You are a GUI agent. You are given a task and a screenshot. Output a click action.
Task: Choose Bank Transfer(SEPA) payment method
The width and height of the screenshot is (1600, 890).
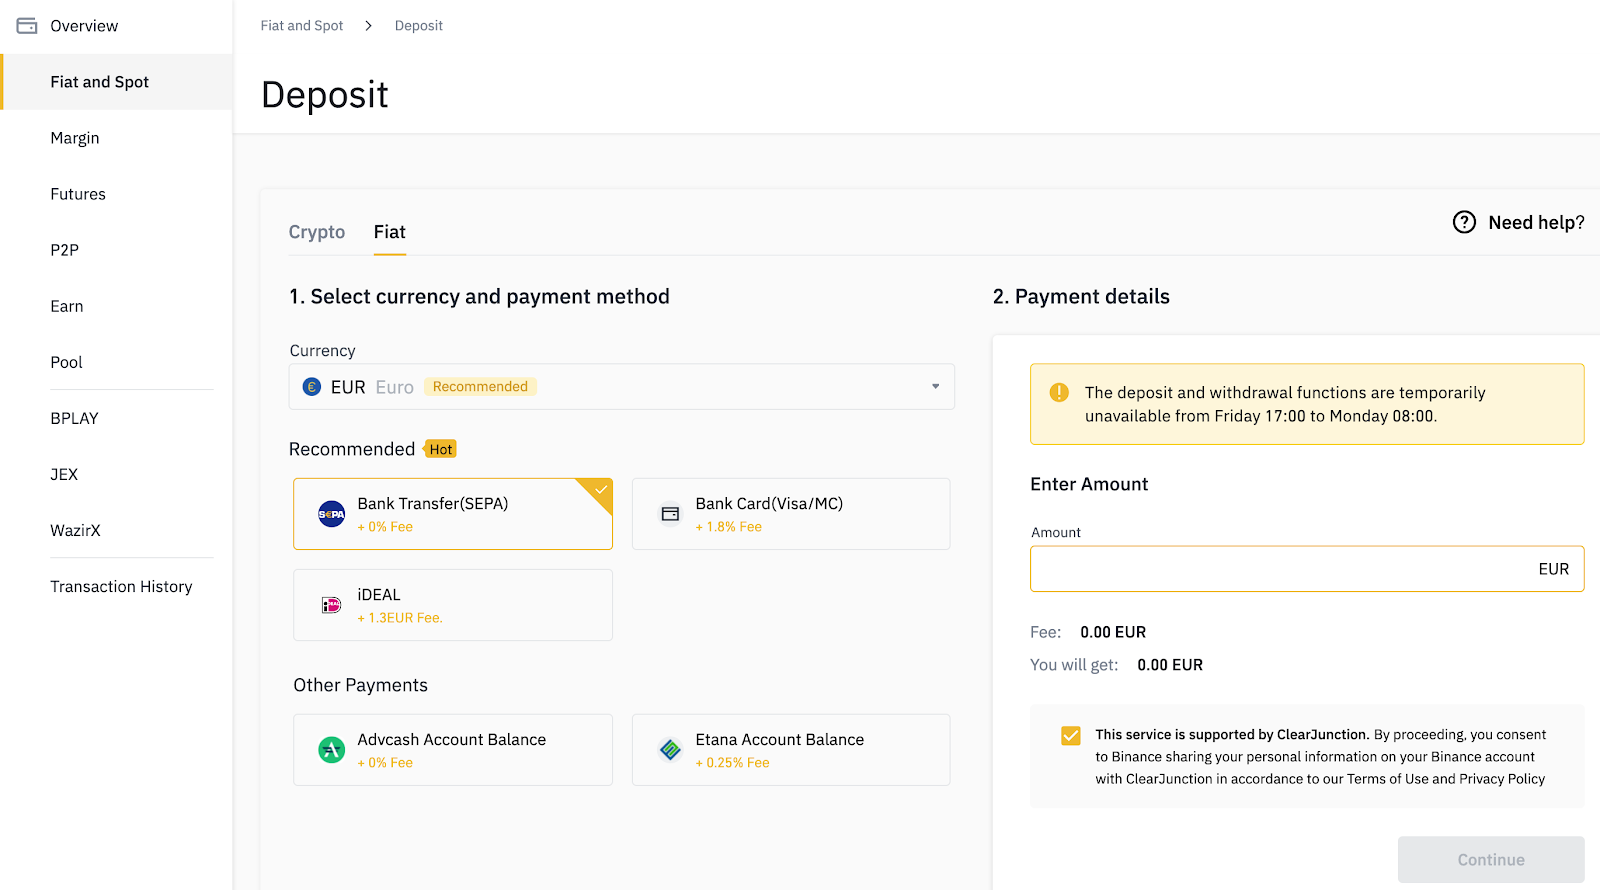coord(453,514)
